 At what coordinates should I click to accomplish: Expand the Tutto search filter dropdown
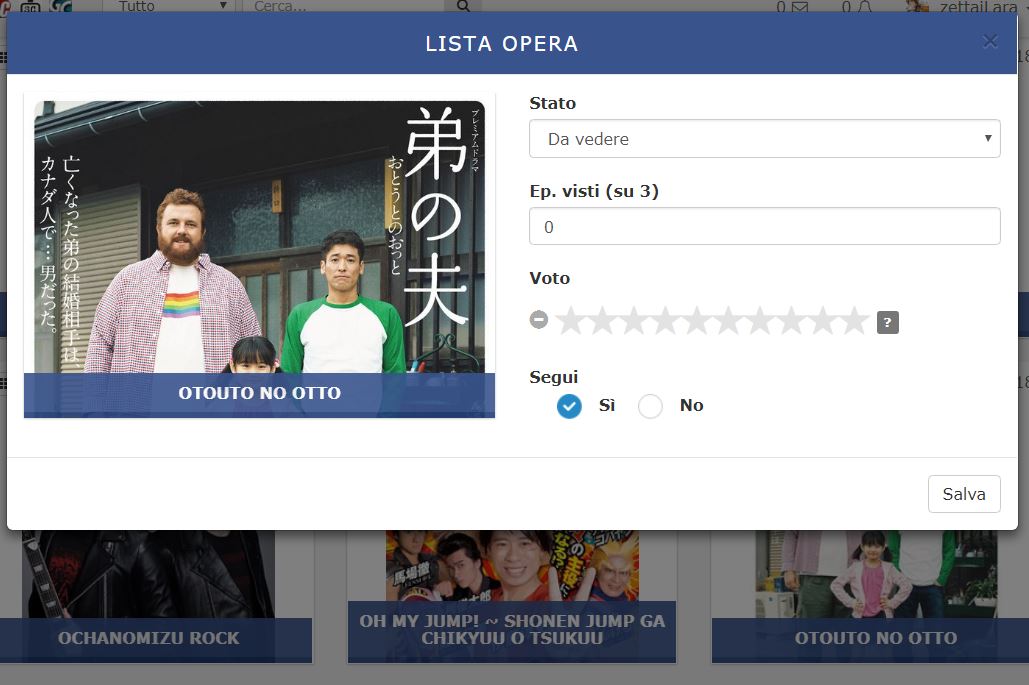pos(171,6)
